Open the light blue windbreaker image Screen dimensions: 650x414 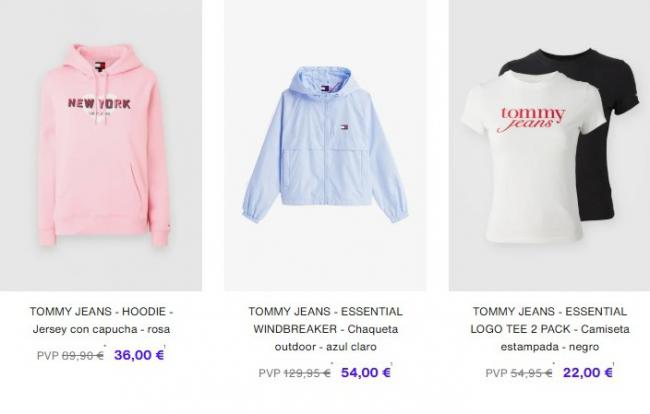click(x=325, y=145)
